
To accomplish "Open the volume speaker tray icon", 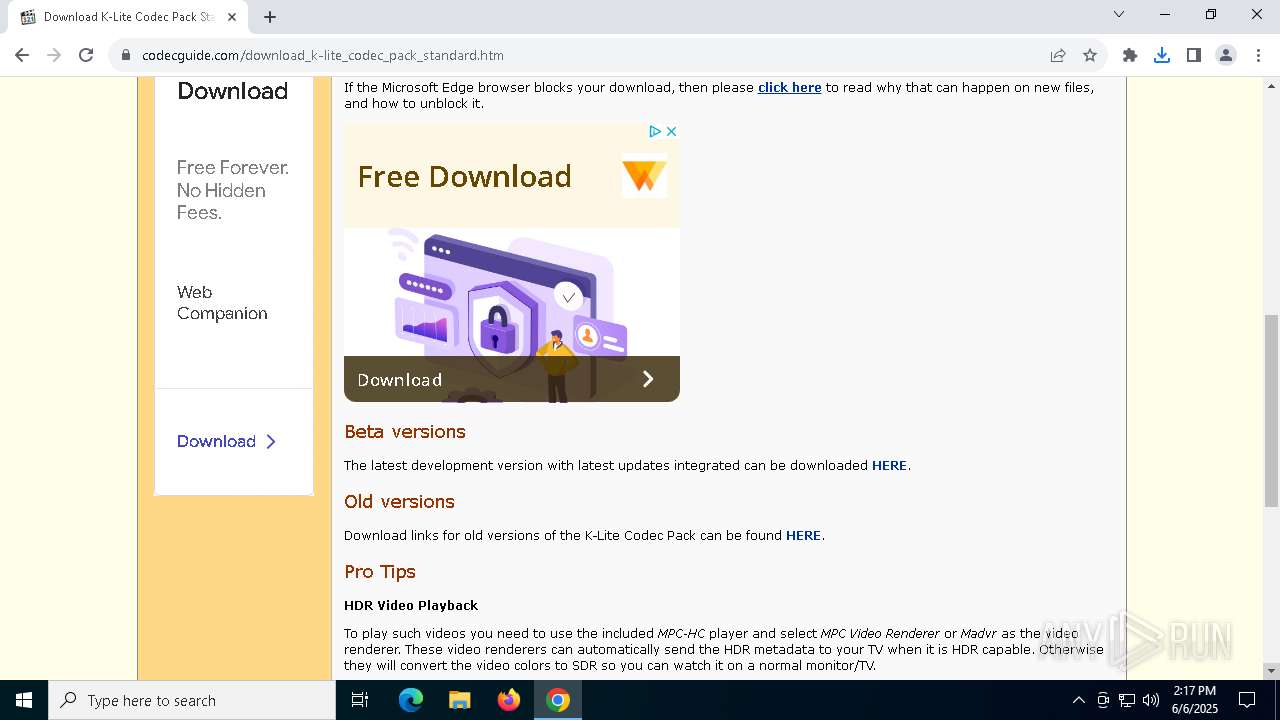I will point(1151,700).
